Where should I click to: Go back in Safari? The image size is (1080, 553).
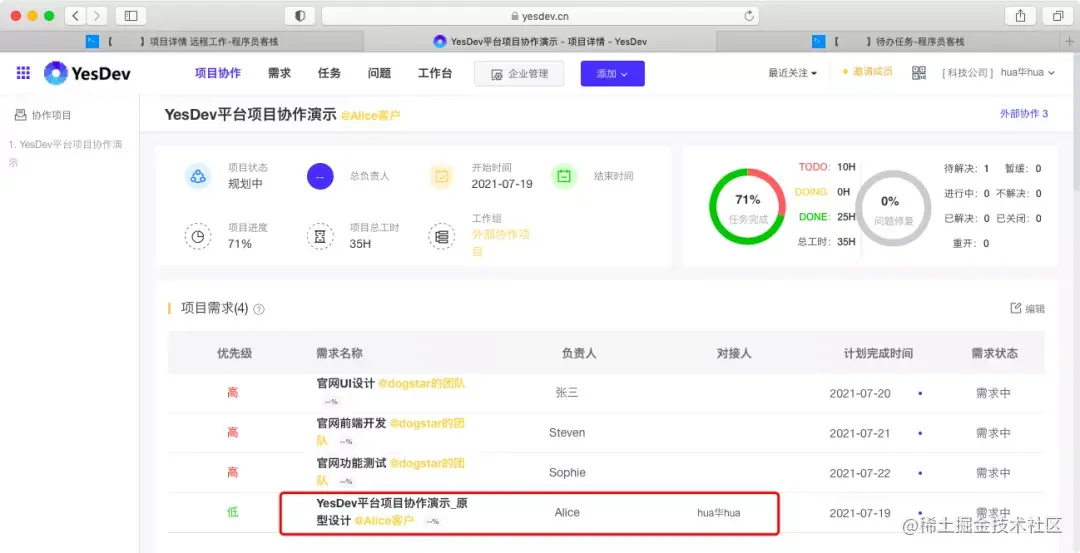(x=75, y=15)
